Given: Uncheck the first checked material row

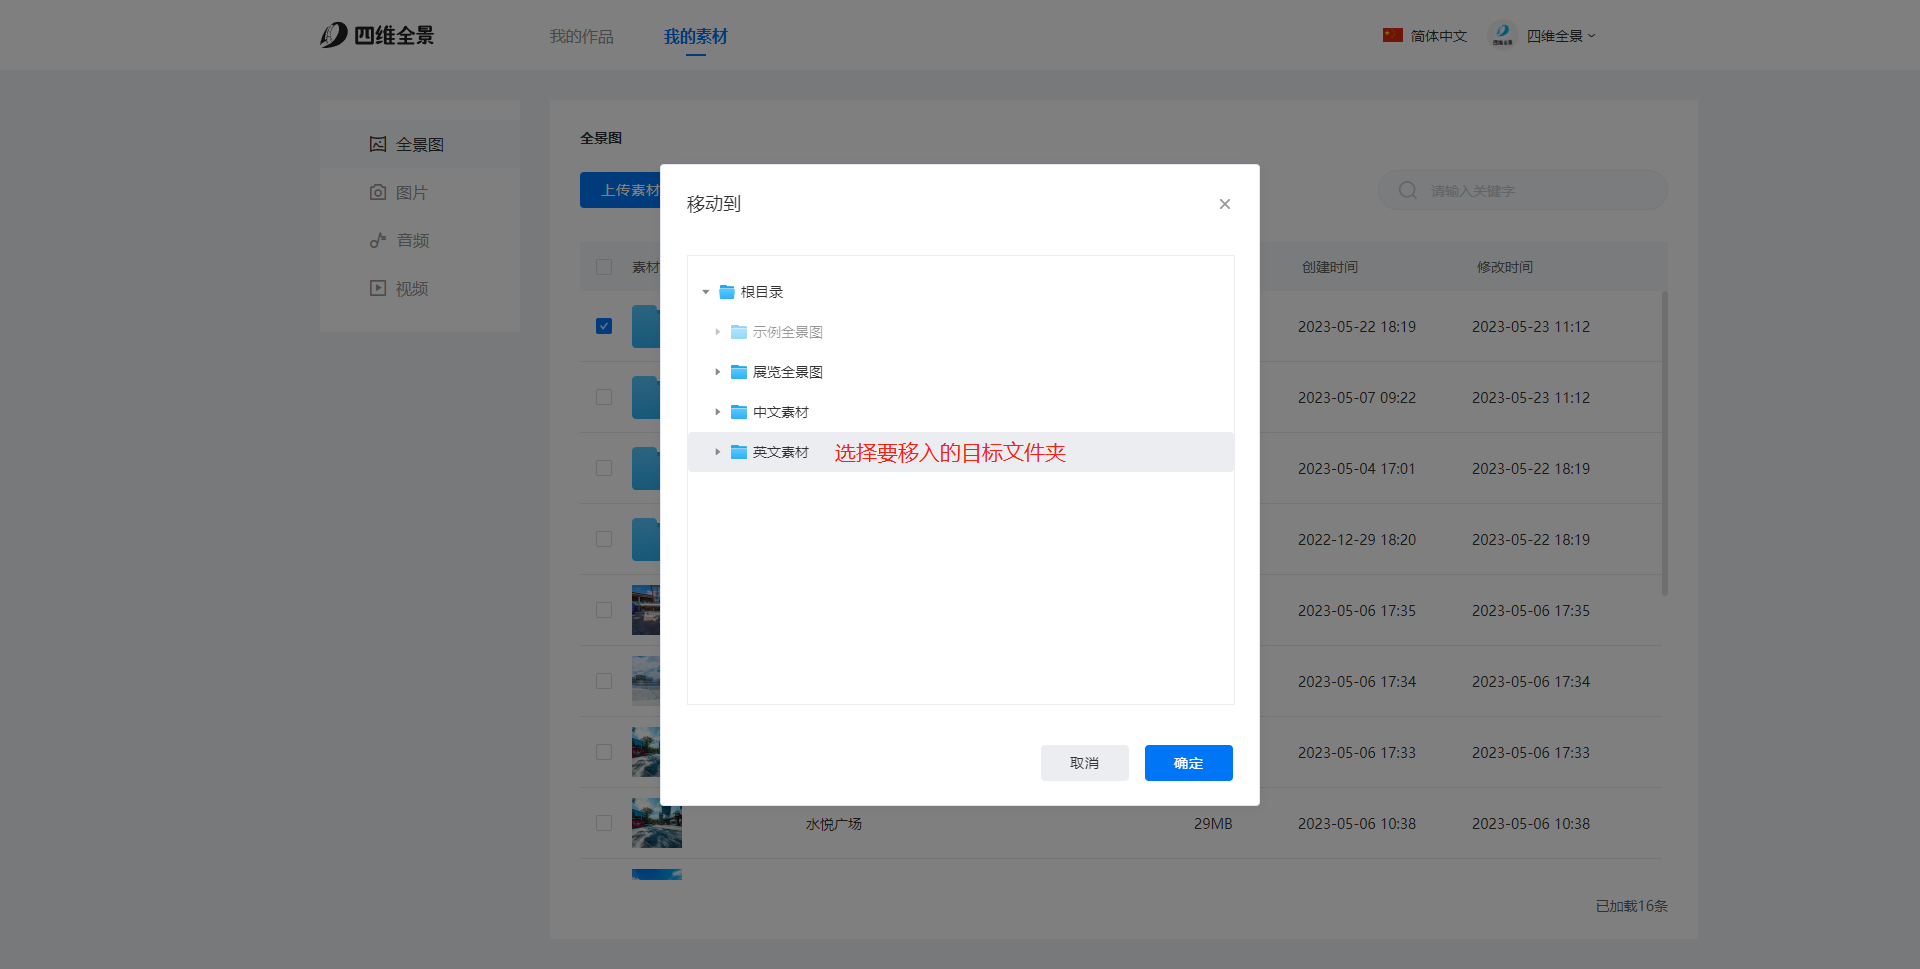Looking at the screenshot, I should click(604, 326).
